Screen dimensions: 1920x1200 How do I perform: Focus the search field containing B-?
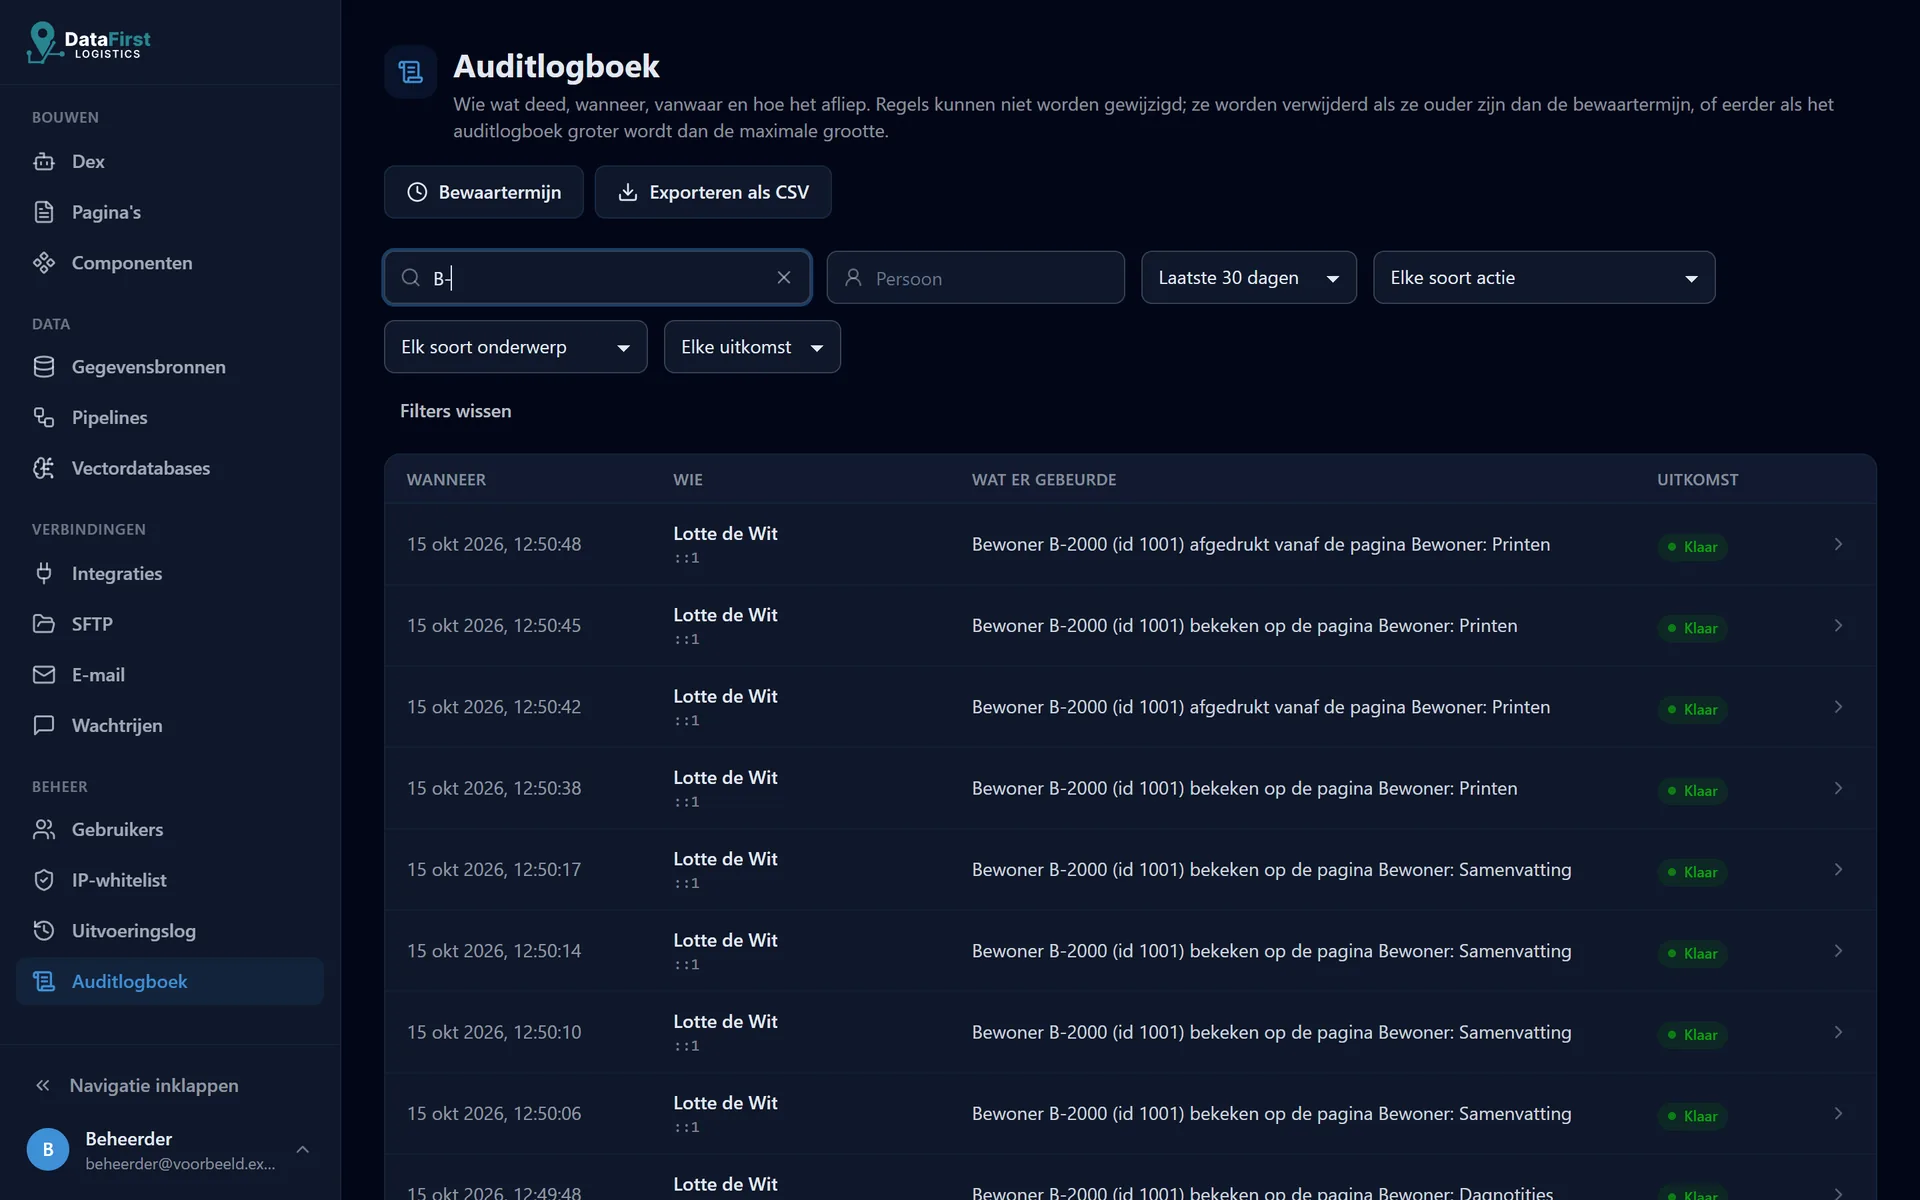click(x=597, y=278)
